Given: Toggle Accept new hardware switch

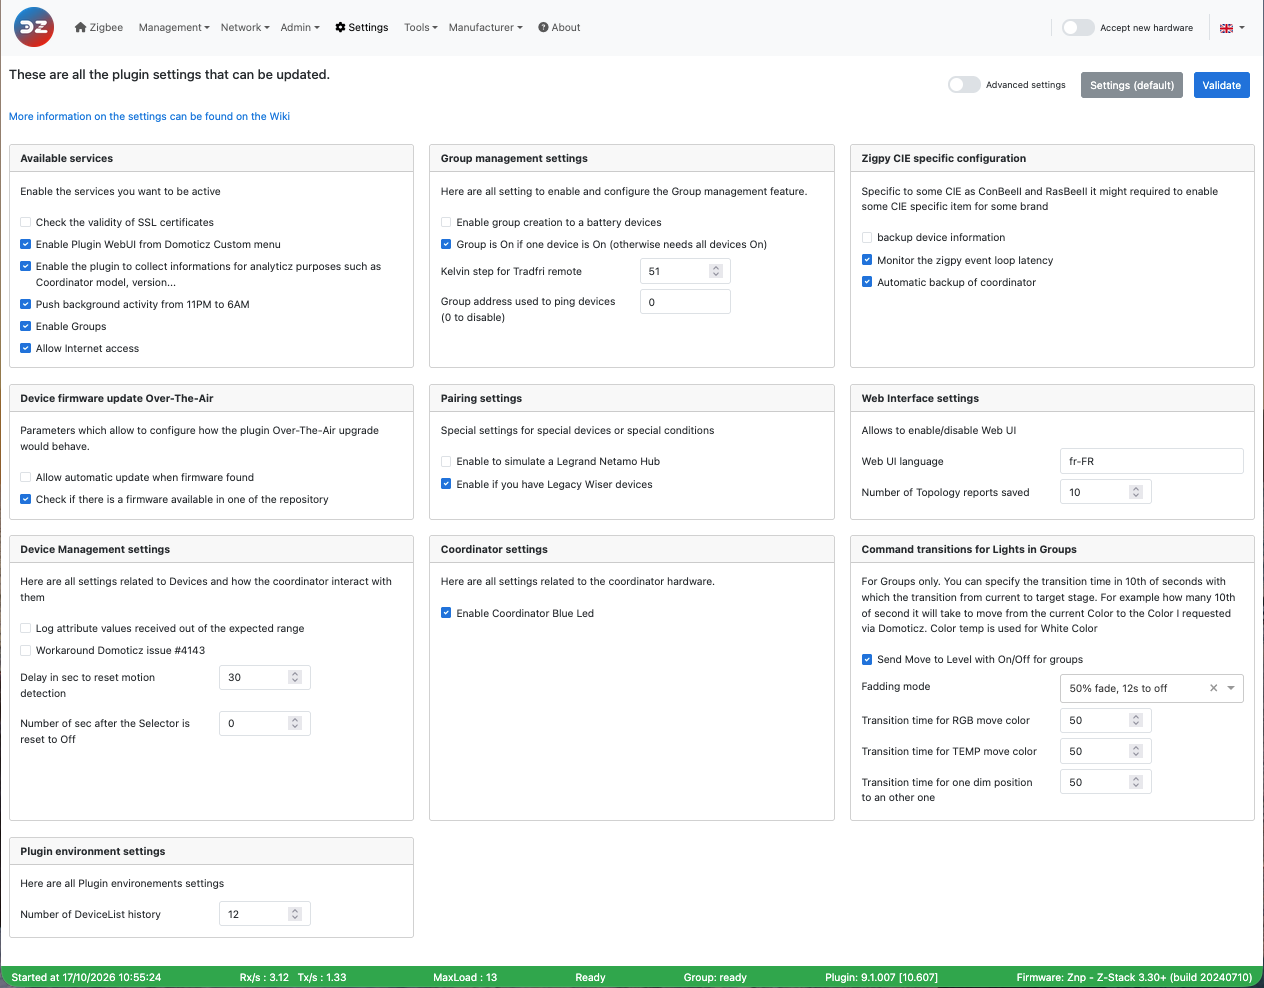Looking at the screenshot, I should point(1078,28).
